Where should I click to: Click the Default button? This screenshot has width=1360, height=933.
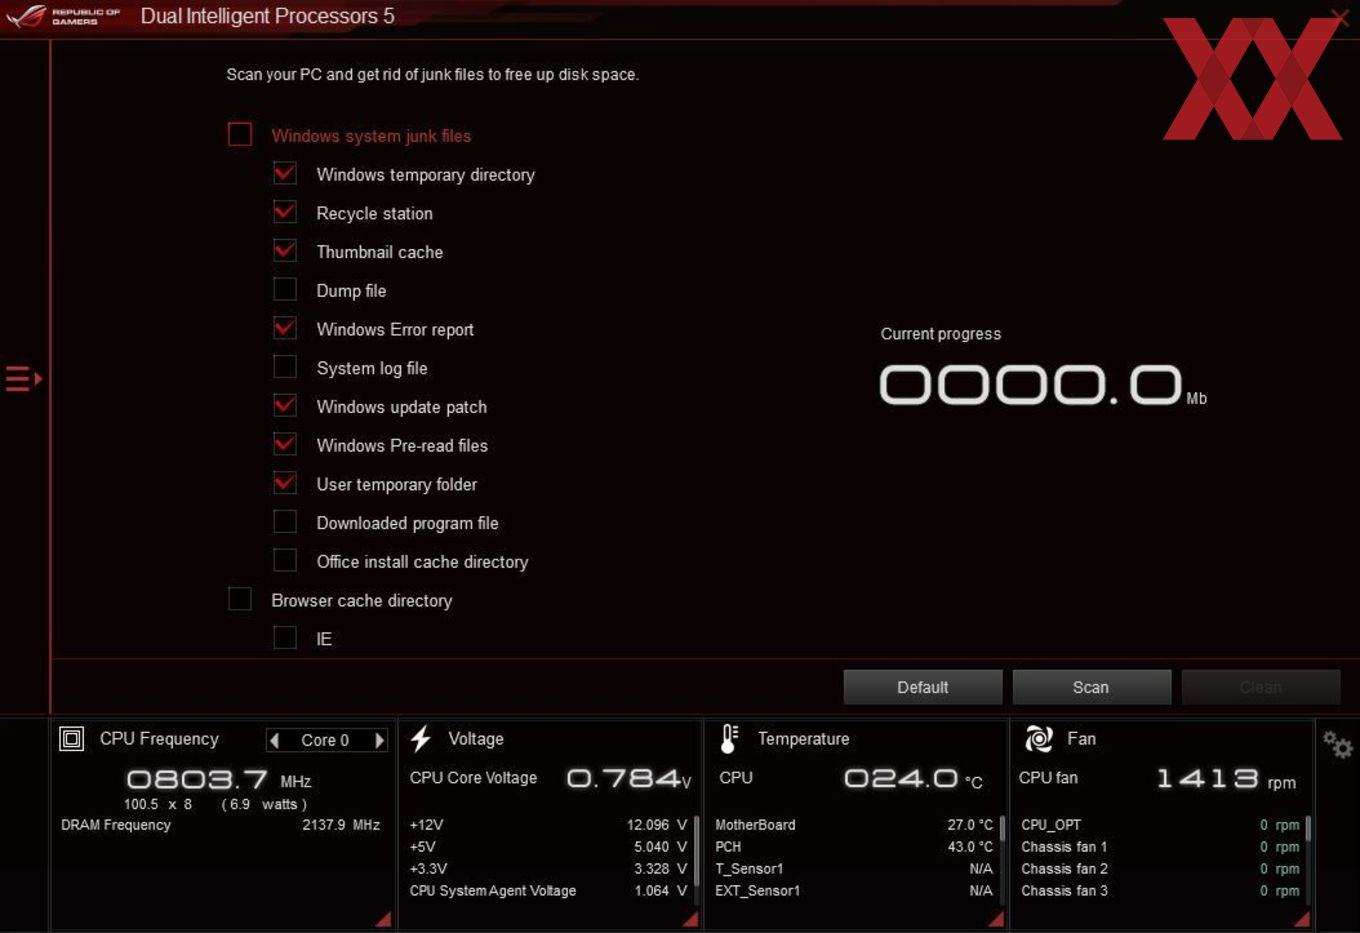[923, 687]
